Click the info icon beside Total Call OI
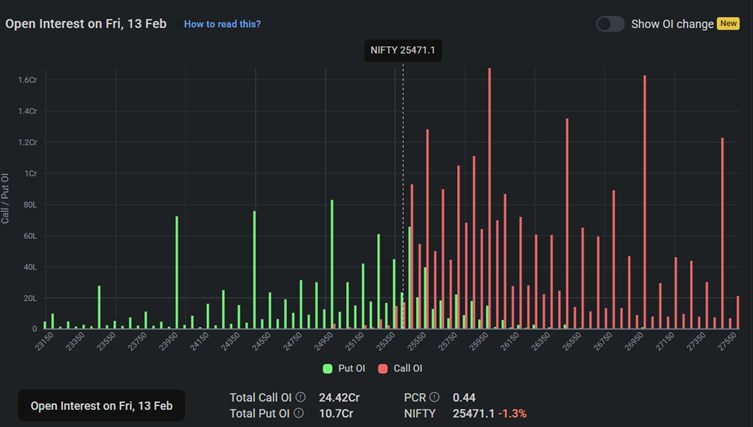Image resolution: width=753 pixels, height=427 pixels. click(300, 397)
